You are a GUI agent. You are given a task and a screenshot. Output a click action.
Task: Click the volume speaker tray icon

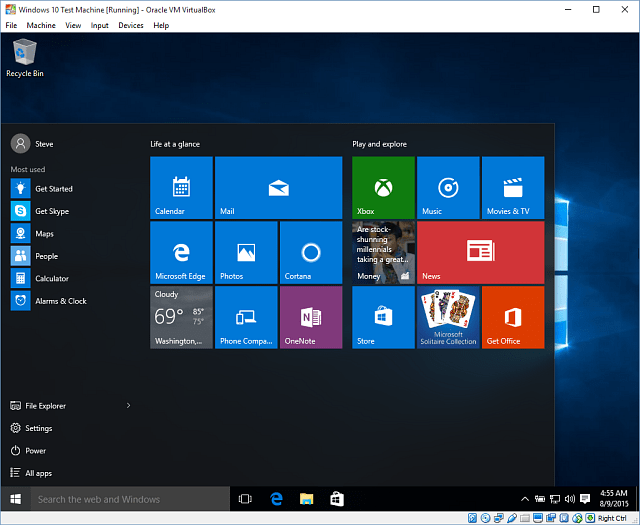570,499
